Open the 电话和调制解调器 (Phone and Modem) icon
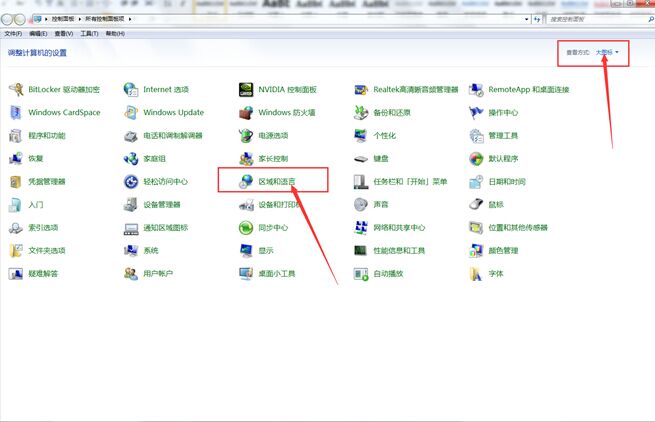 [x=131, y=135]
